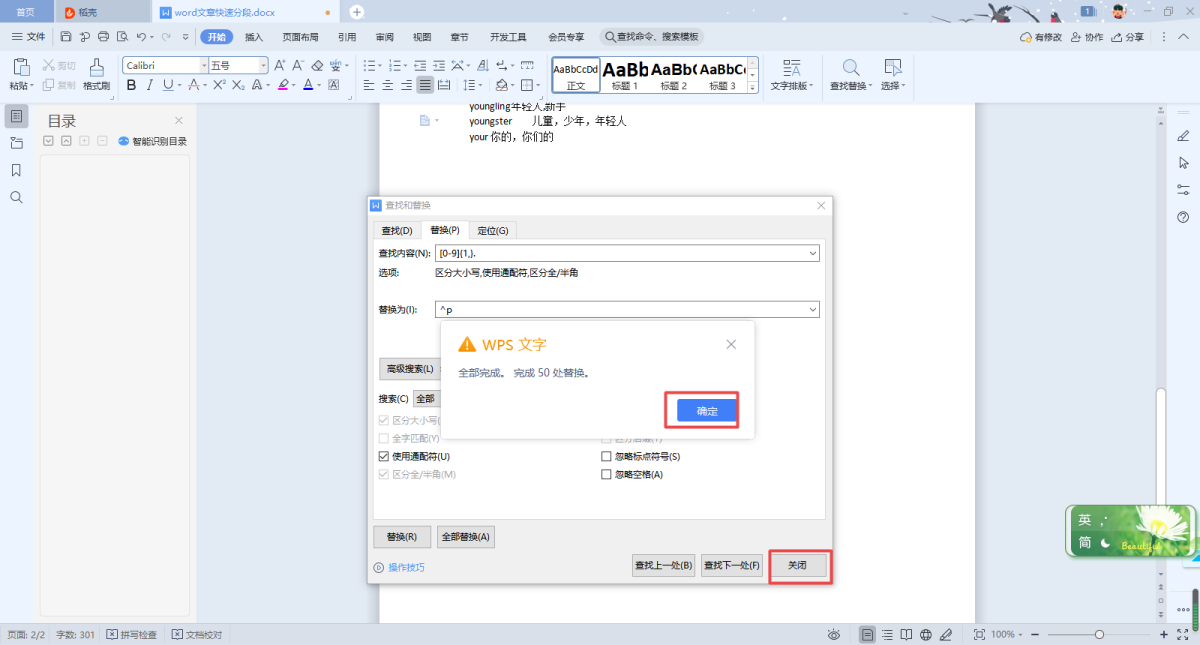
Task: Click the blue 确定 button
Action: tap(707, 410)
